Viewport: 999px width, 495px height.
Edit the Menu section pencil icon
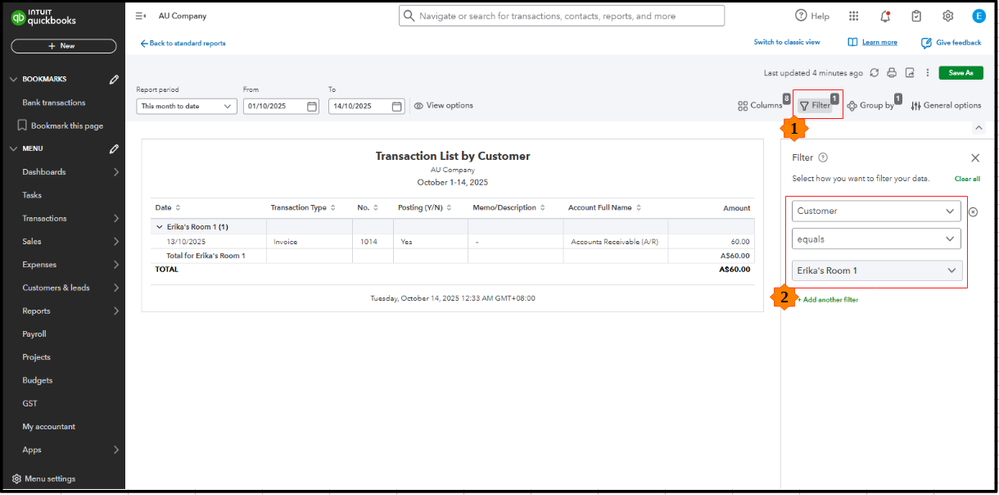[114, 148]
